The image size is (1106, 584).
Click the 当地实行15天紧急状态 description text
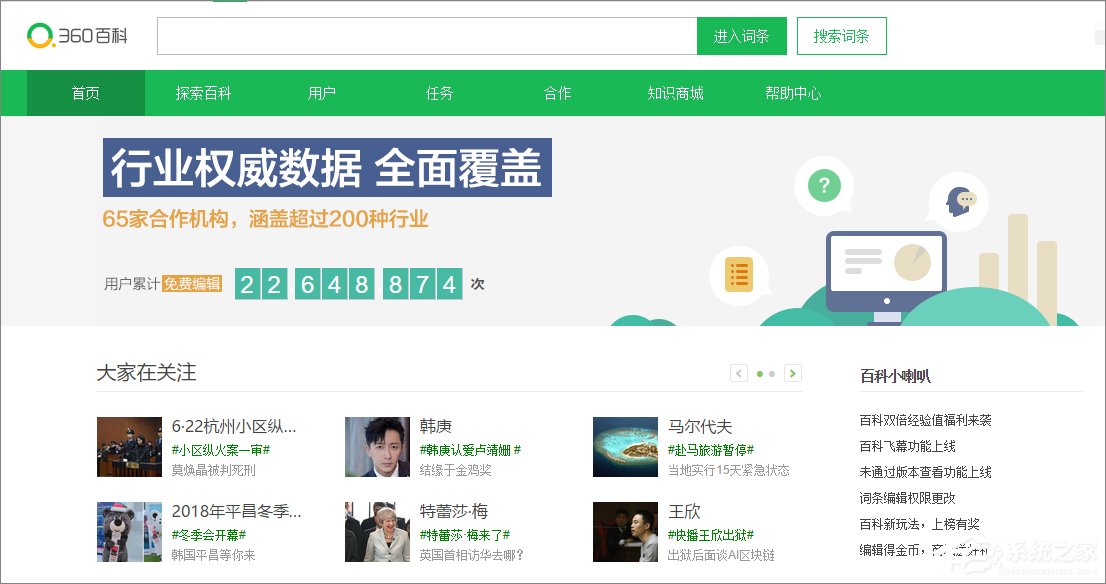[x=729, y=470]
